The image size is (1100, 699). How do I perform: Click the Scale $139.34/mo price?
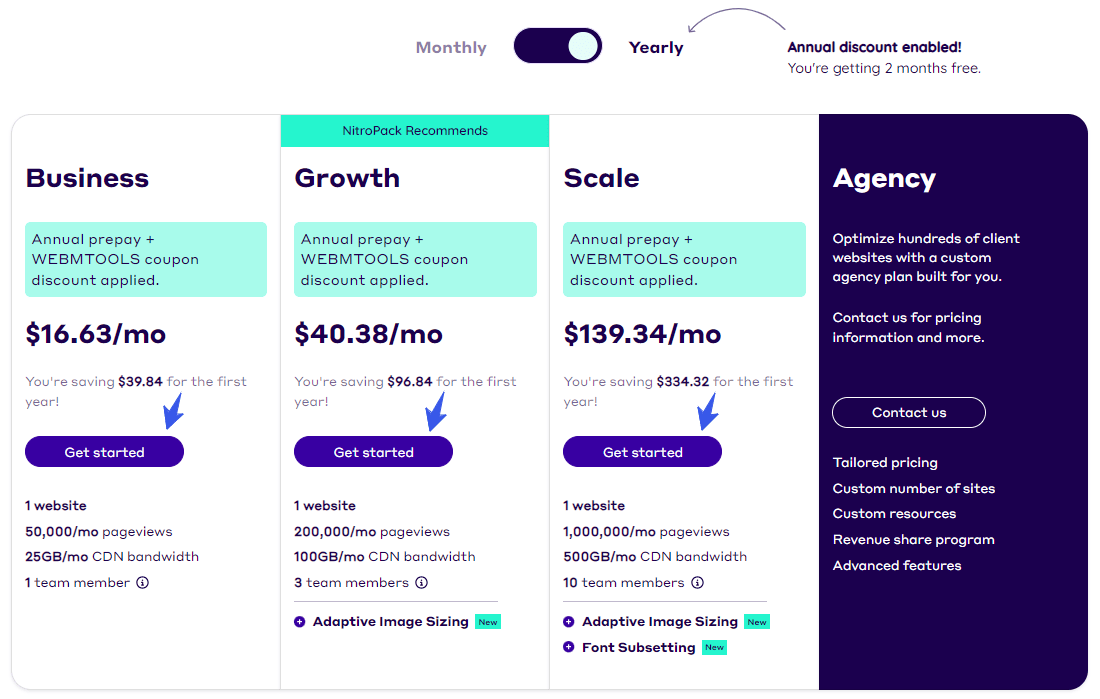coord(642,334)
